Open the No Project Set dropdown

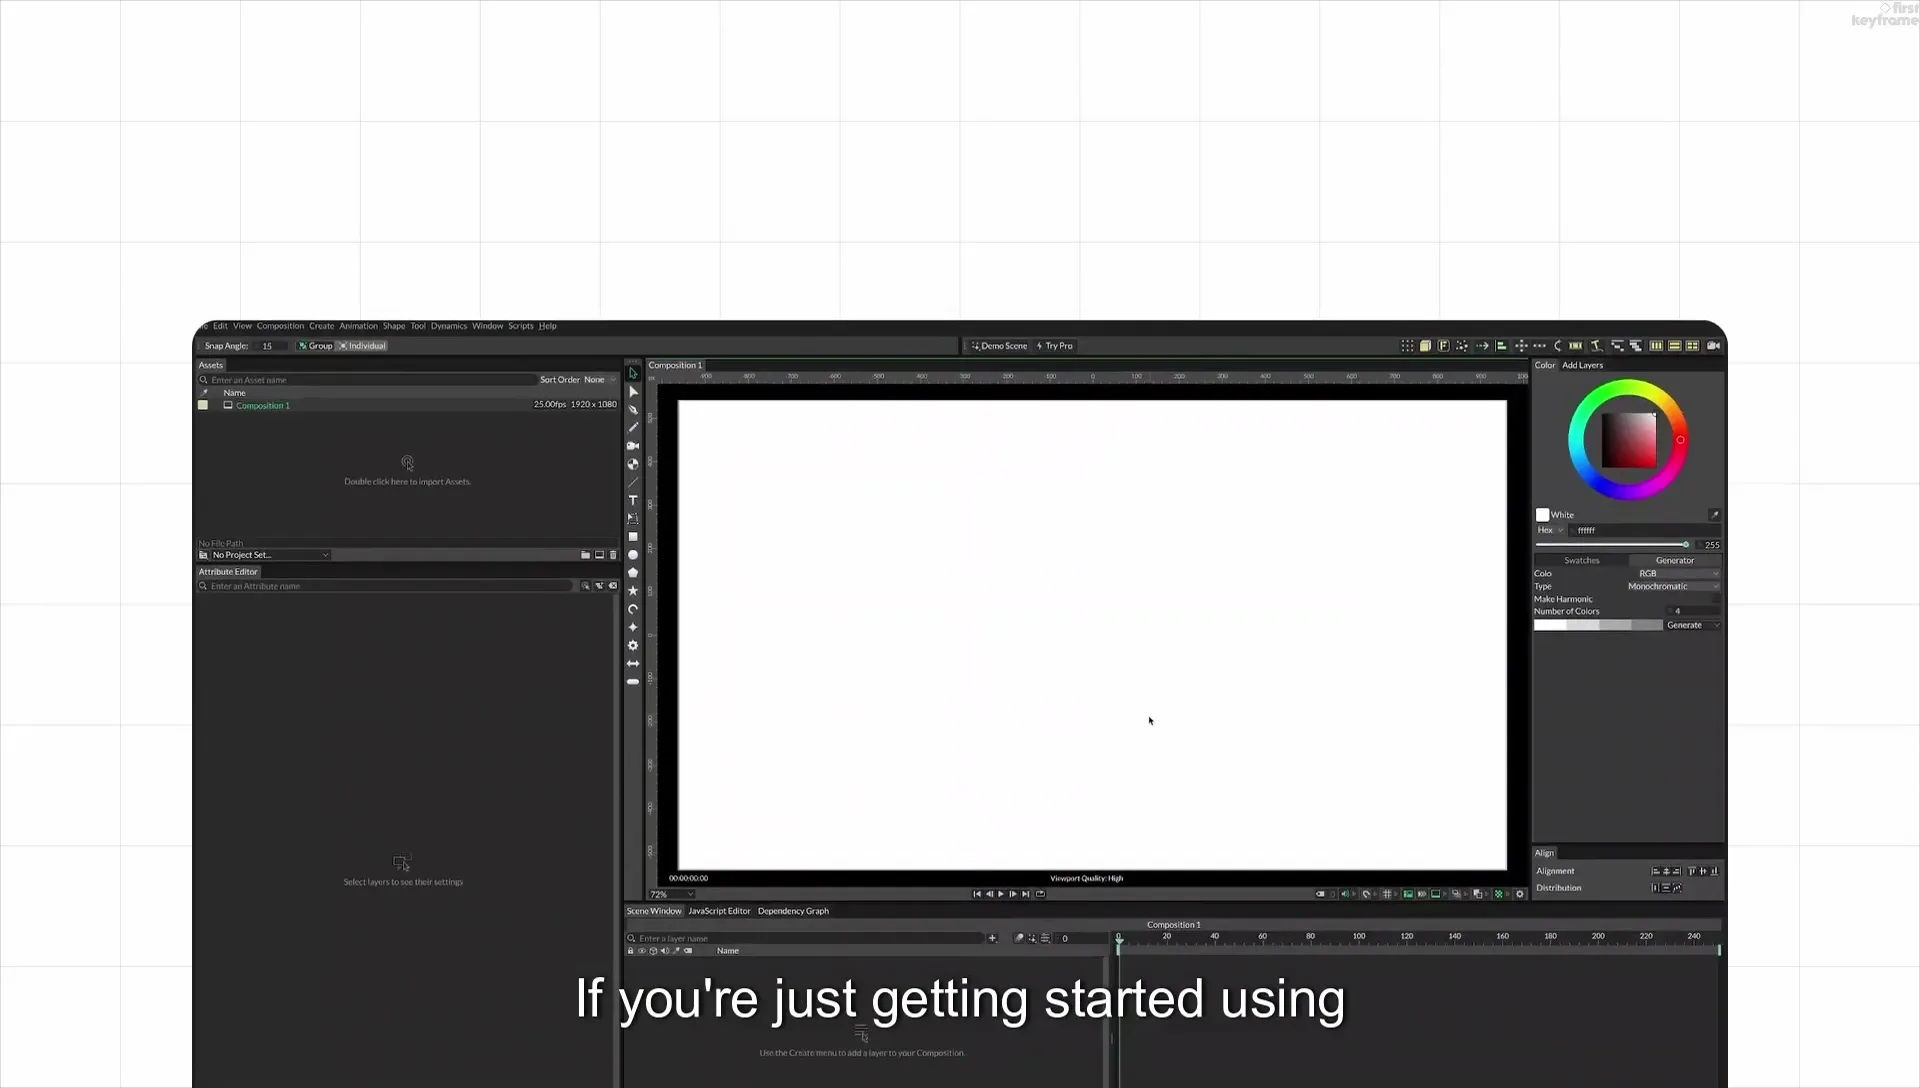pos(270,555)
